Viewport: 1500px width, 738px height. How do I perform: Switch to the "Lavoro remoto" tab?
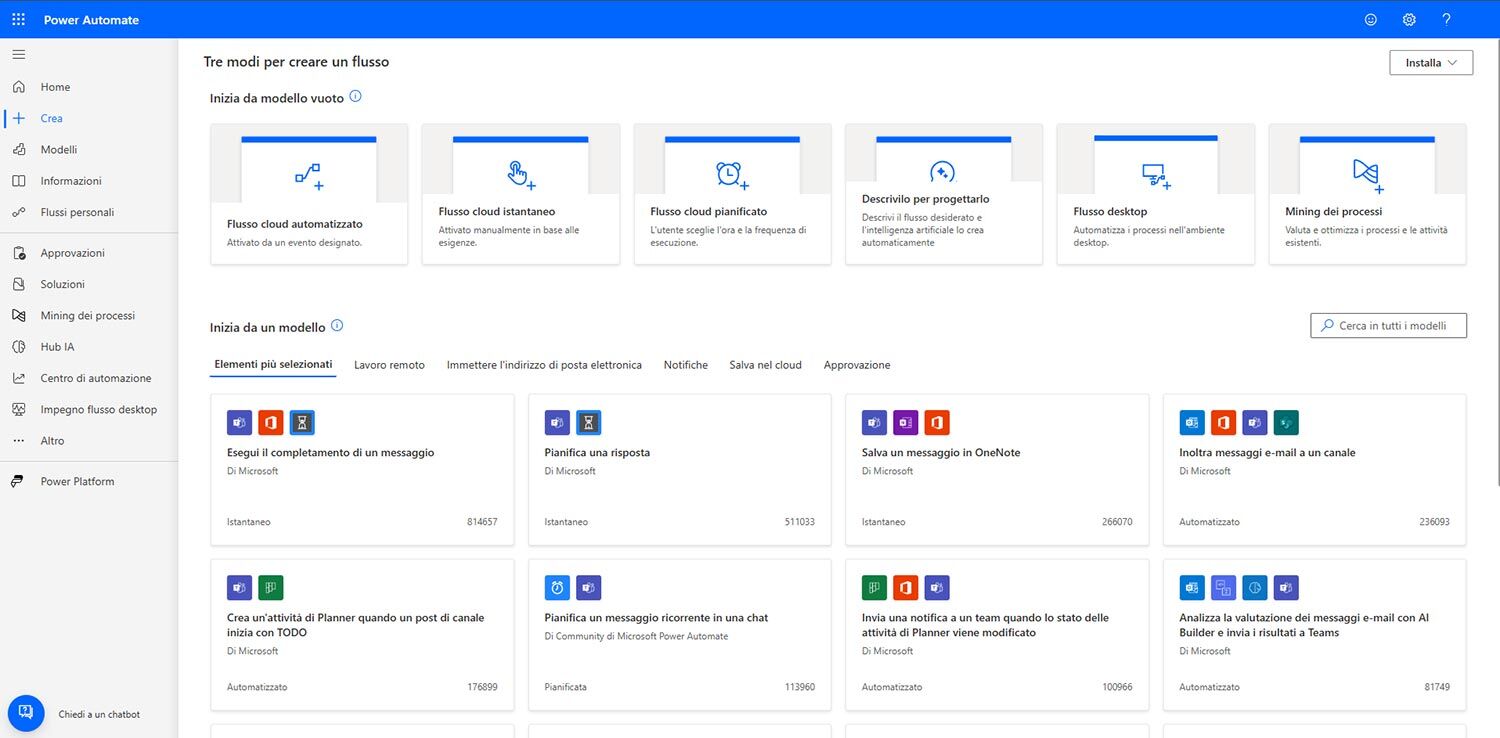click(x=389, y=364)
